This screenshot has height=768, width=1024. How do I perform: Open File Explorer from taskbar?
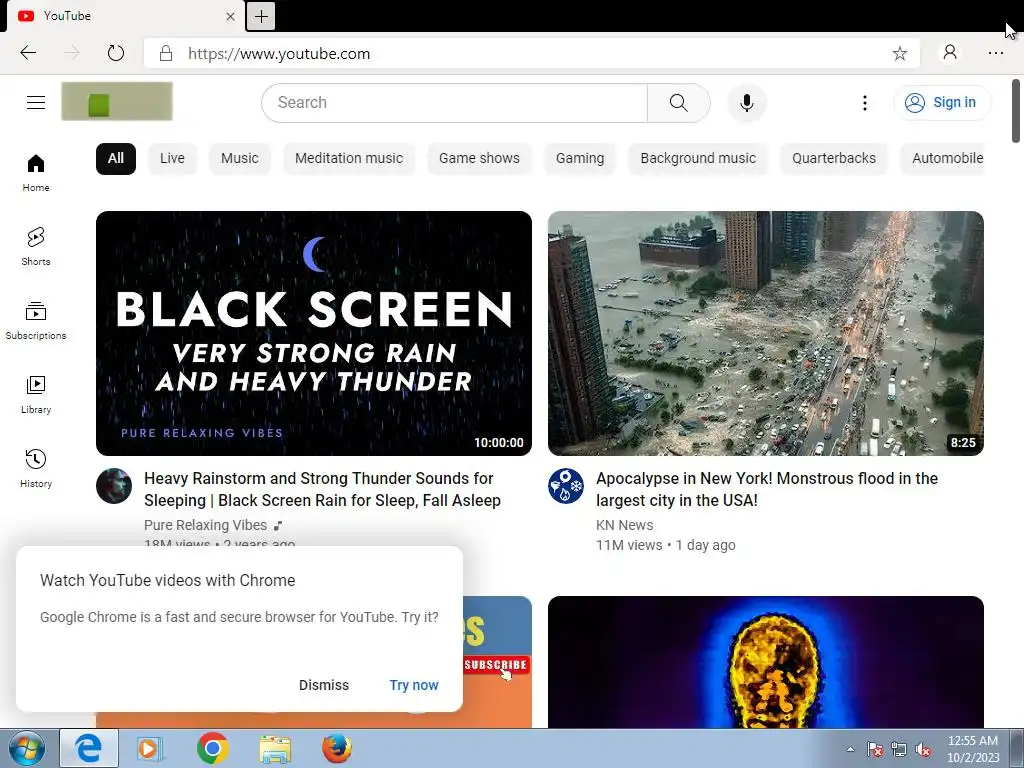click(275, 748)
